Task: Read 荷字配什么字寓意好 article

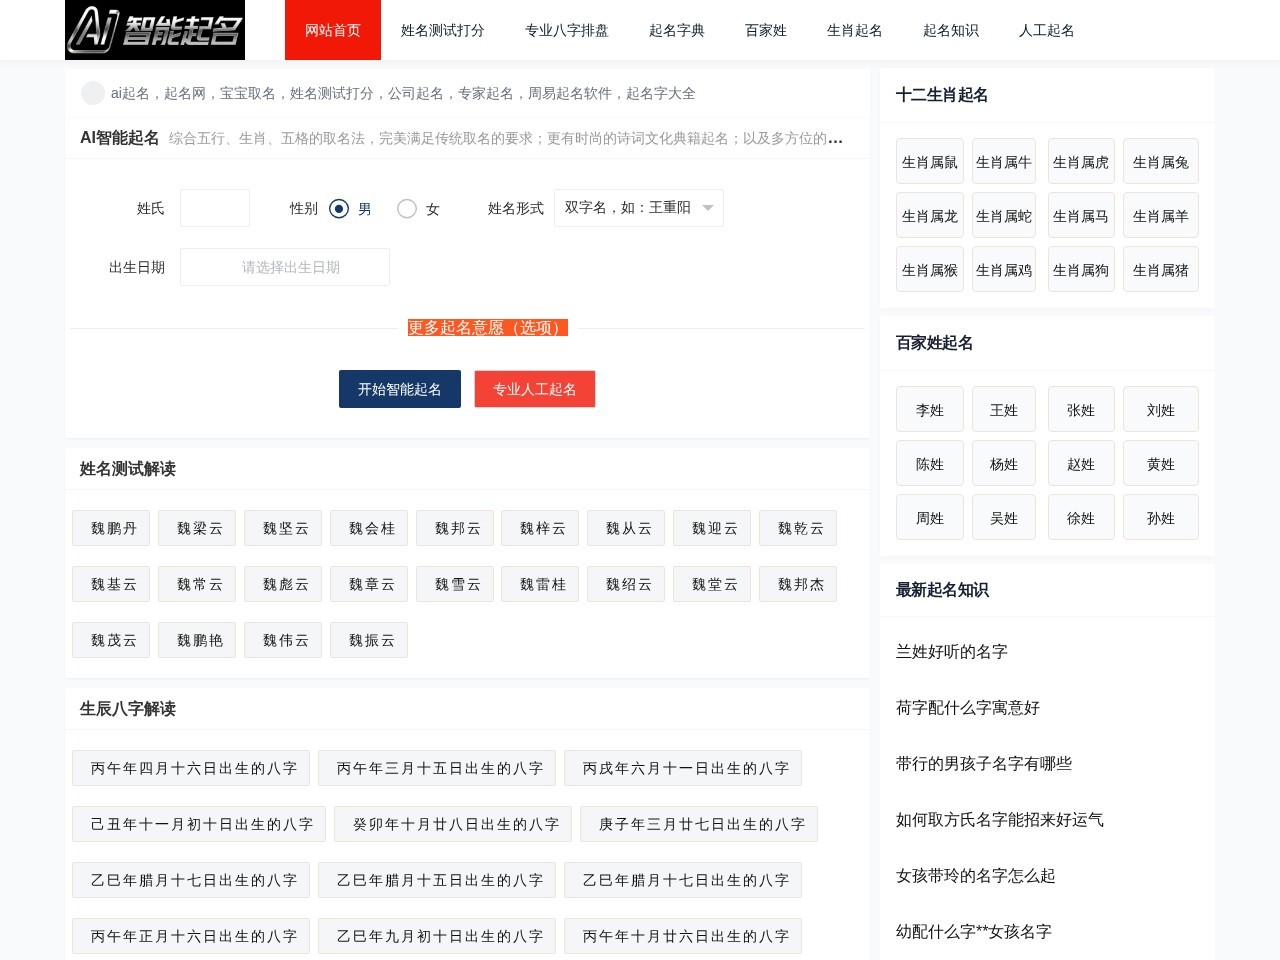Action: pyautogui.click(x=968, y=707)
